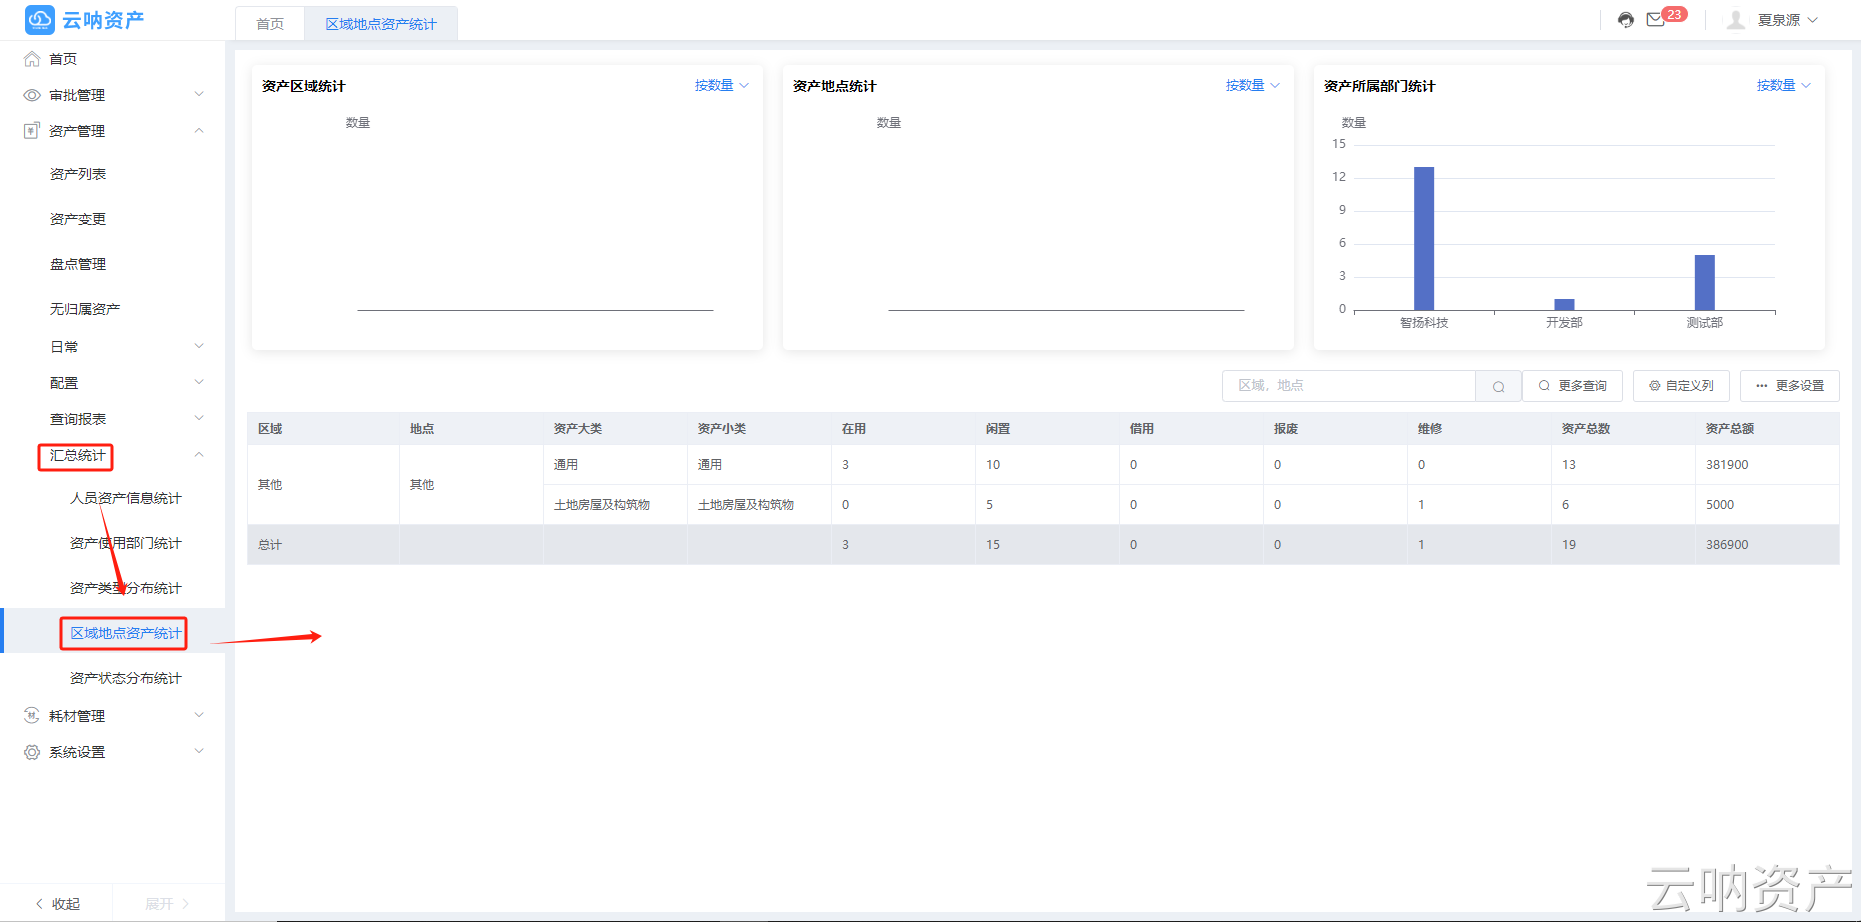Click the 云呐资产 cloud logo icon
Screen dimensions: 1861x922
click(40, 19)
